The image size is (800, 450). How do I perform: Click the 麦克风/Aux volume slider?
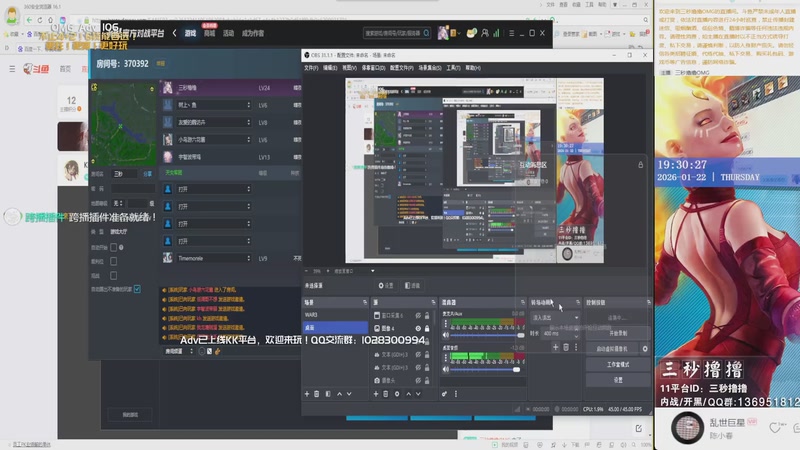pos(485,335)
